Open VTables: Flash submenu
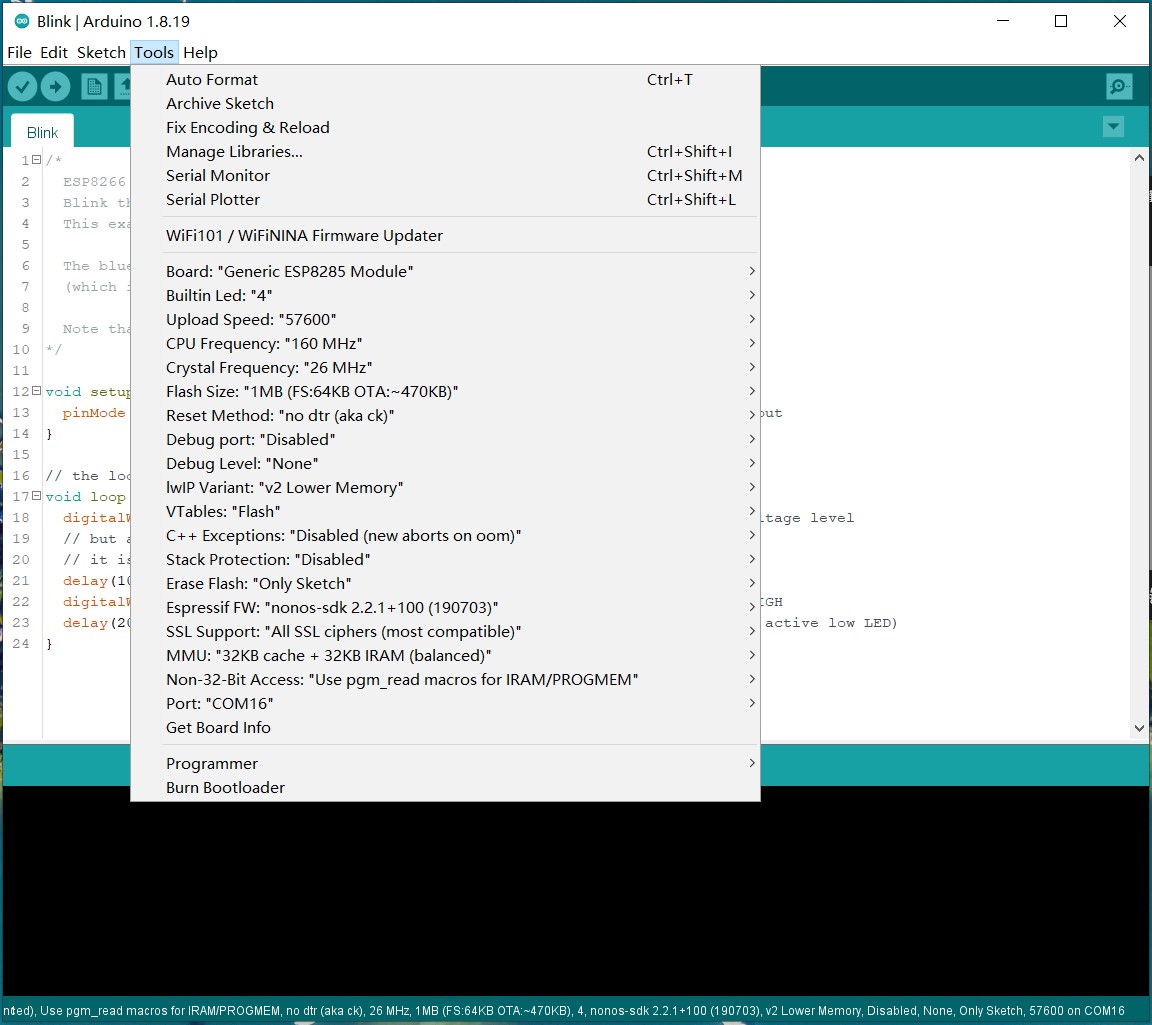The height and width of the screenshot is (1025, 1152). 445,511
